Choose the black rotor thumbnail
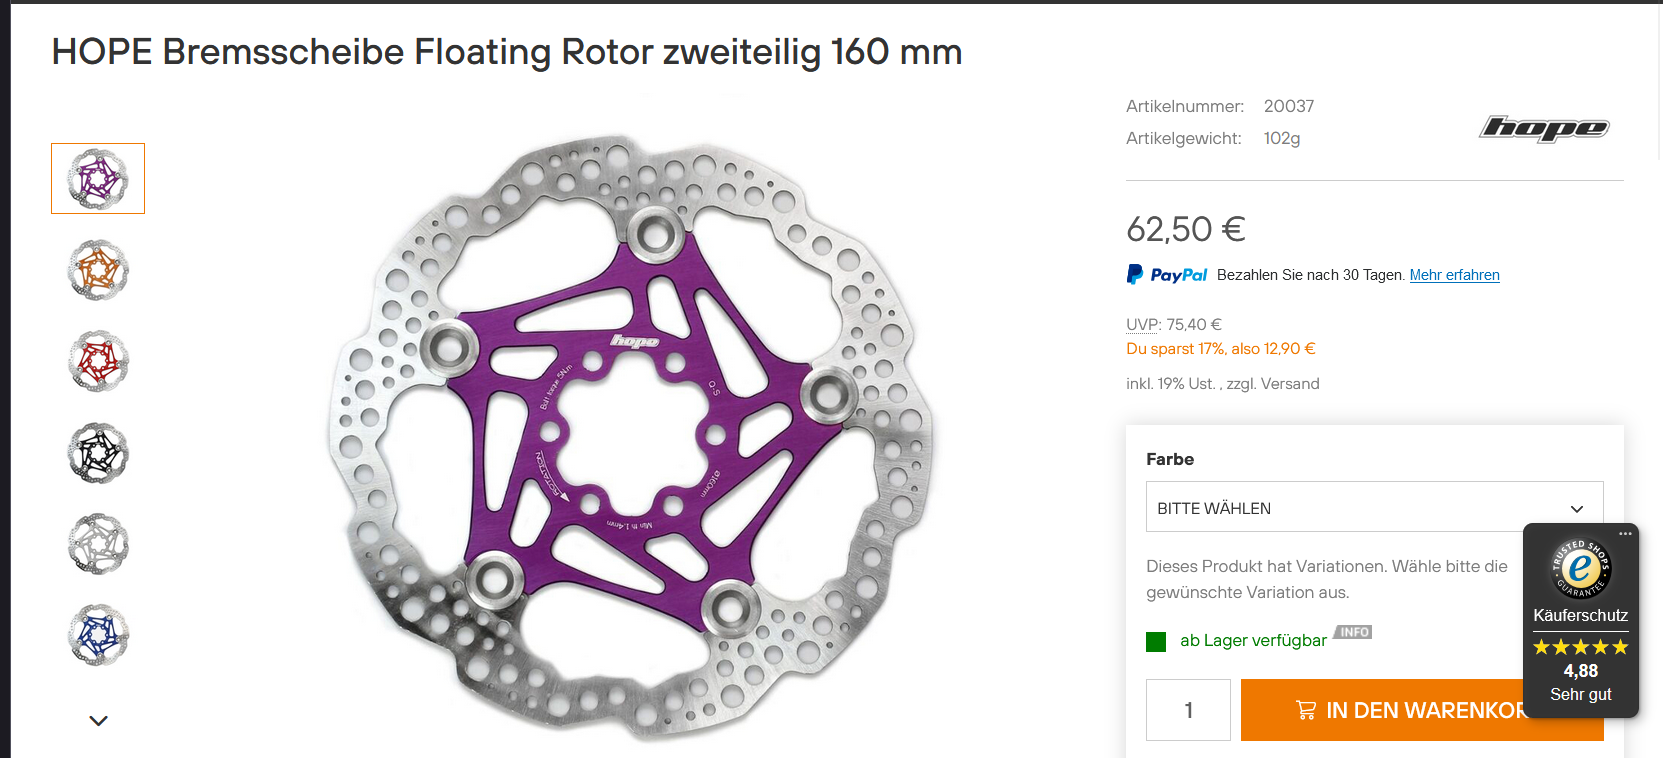This screenshot has width=1663, height=758. pyautogui.click(x=98, y=453)
